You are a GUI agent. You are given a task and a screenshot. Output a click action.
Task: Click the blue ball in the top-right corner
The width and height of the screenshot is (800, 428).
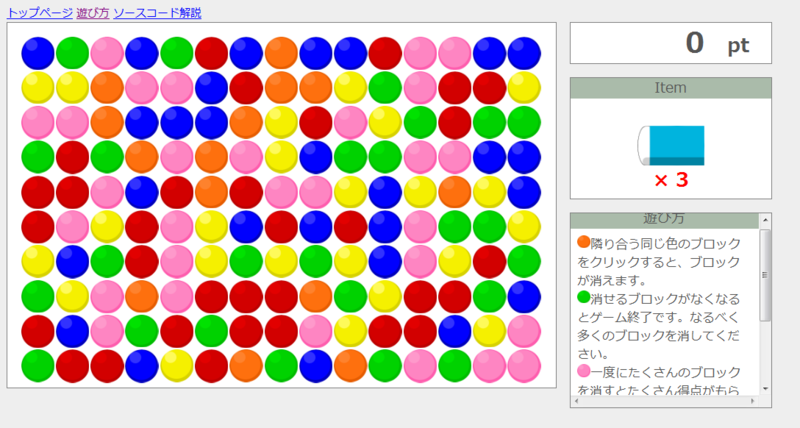[x=524, y=53]
